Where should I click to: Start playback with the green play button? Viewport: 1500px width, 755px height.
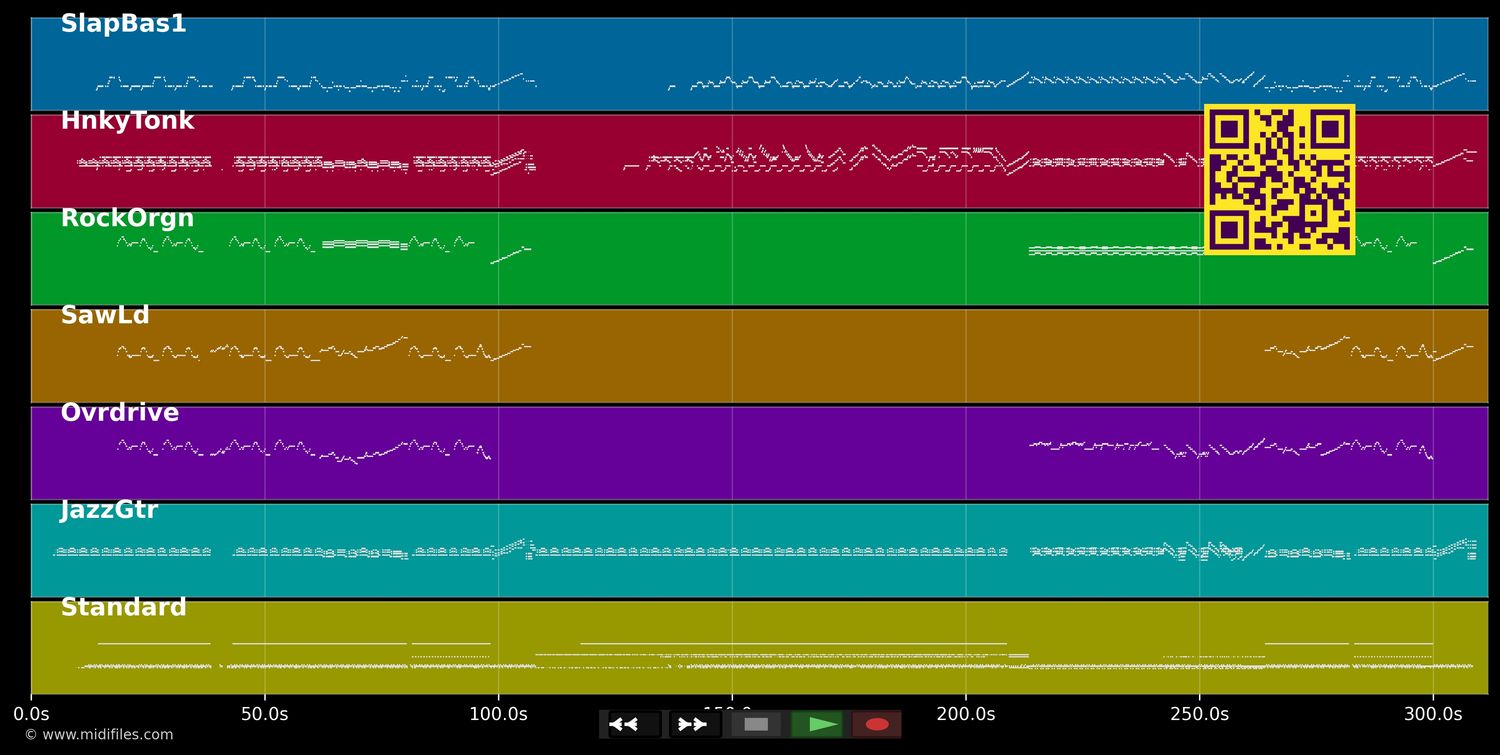pyautogui.click(x=816, y=724)
